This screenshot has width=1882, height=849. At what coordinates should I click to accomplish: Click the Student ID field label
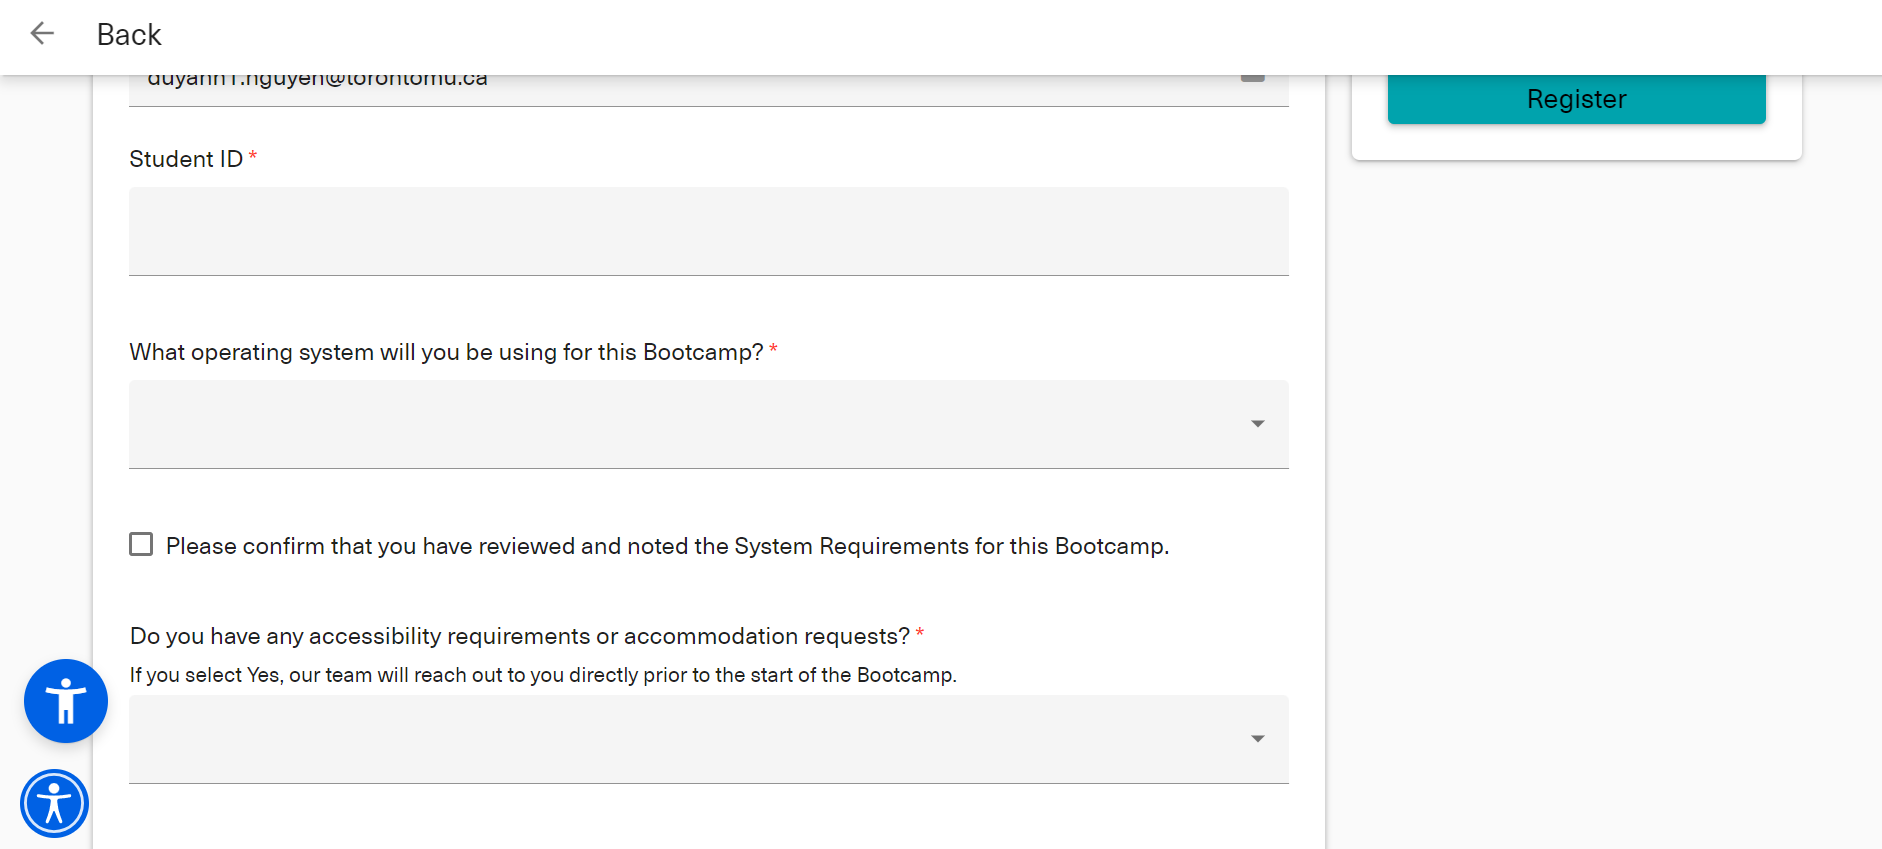coord(186,159)
